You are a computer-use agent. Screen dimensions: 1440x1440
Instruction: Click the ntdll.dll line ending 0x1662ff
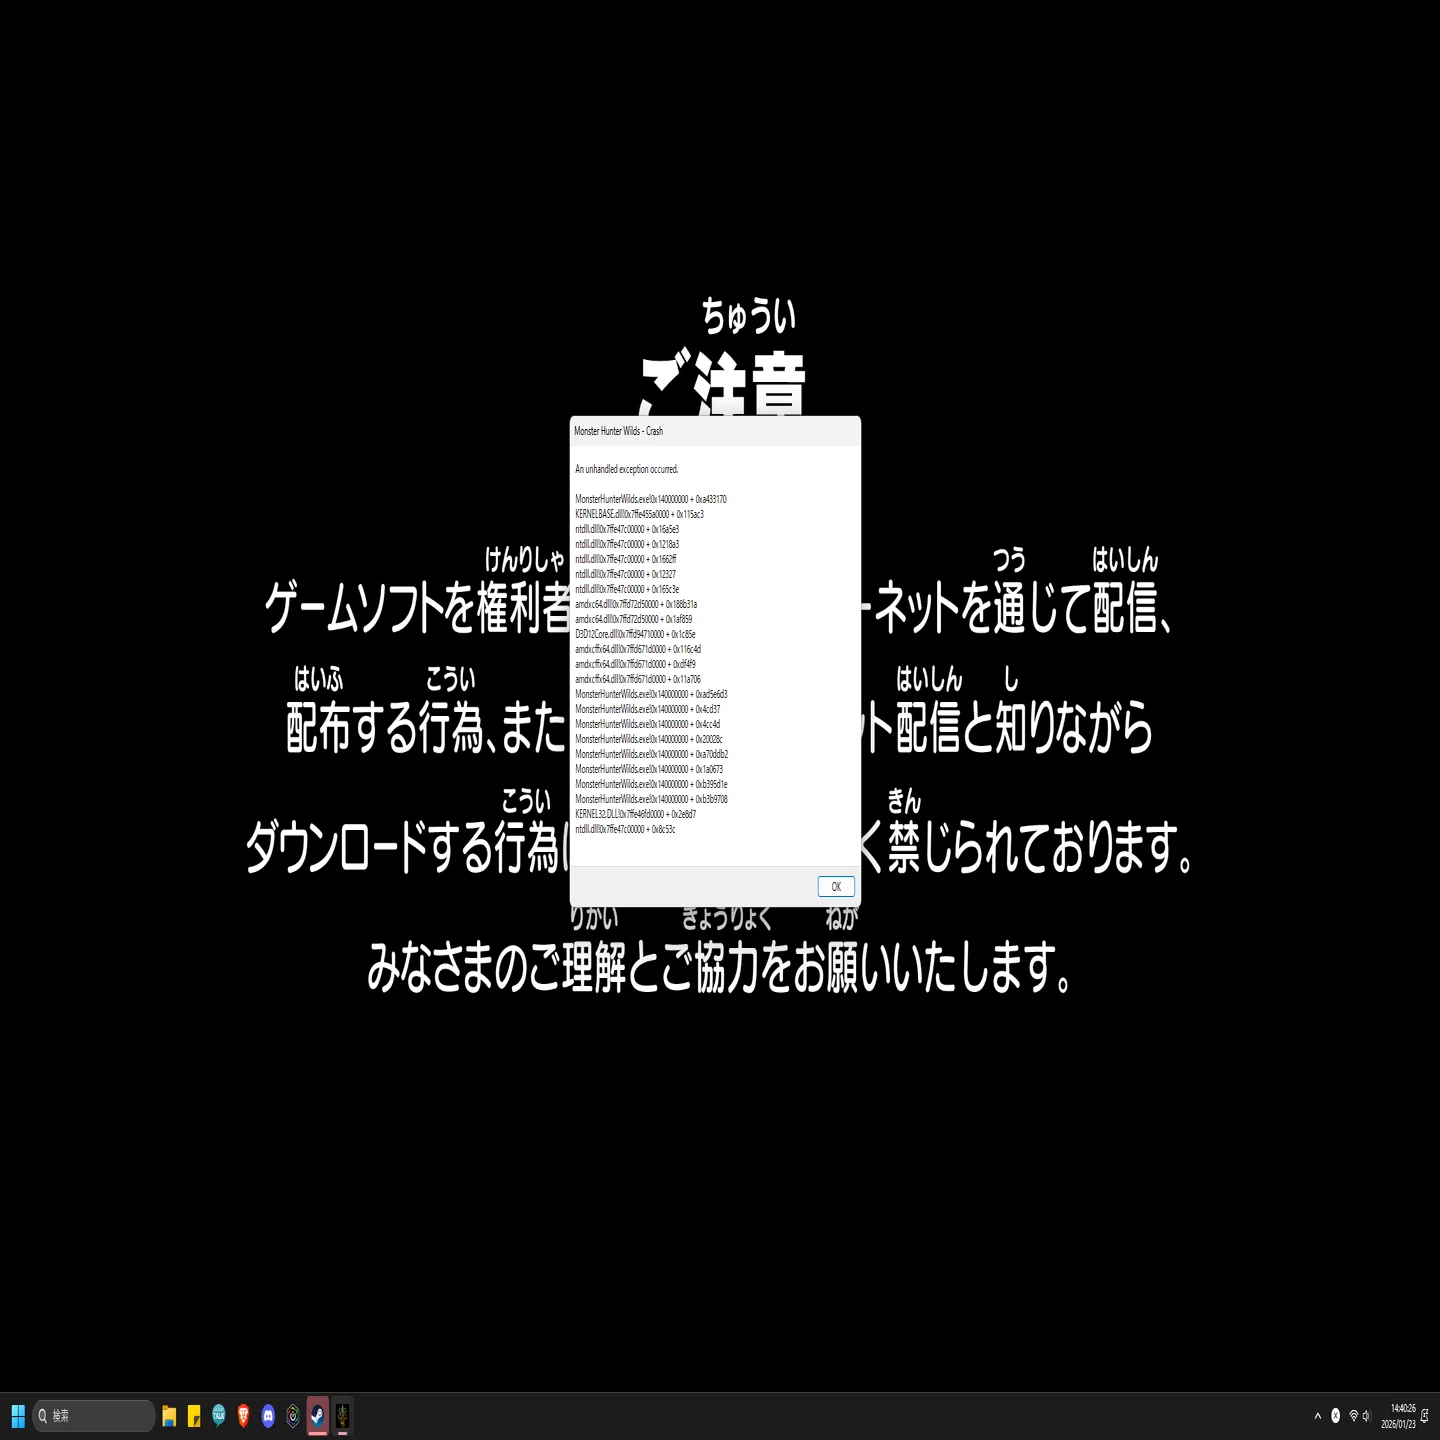[x=626, y=559]
